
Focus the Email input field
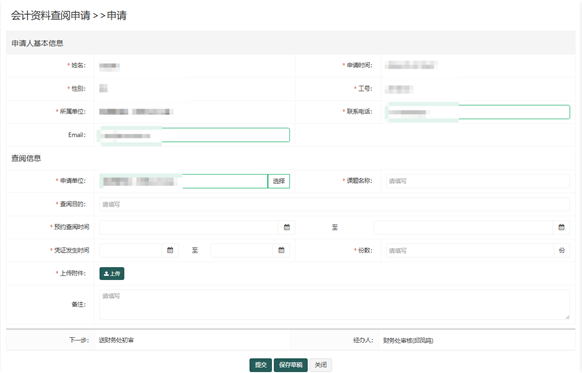(194, 135)
